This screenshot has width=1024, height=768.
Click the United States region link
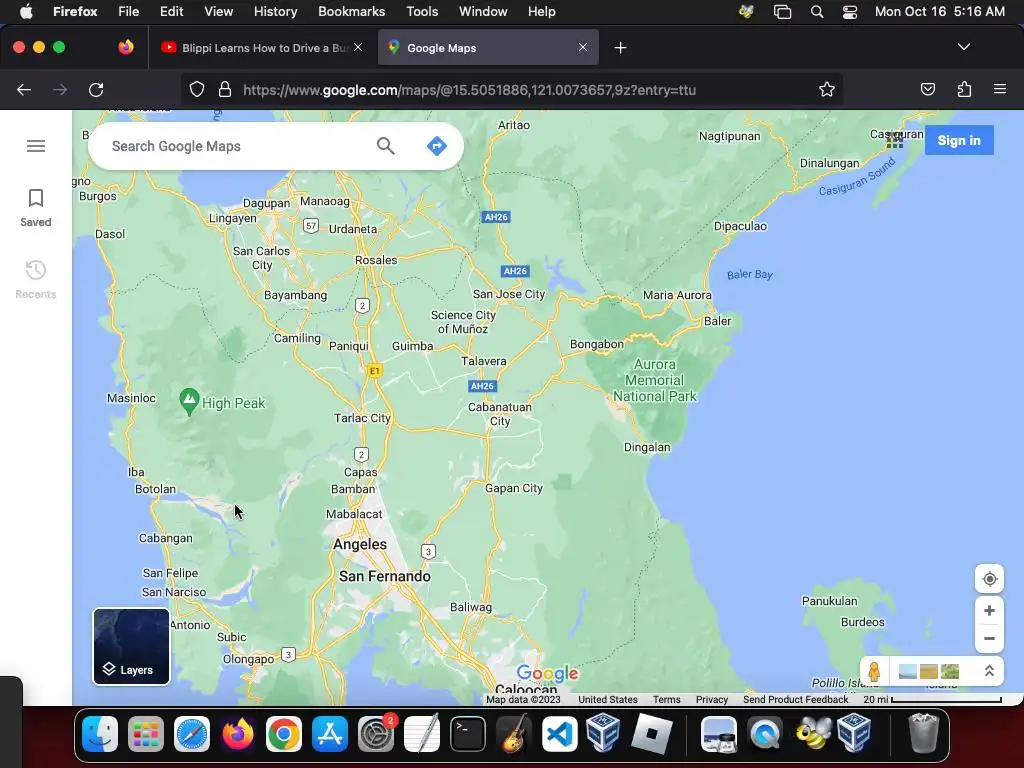(607, 699)
